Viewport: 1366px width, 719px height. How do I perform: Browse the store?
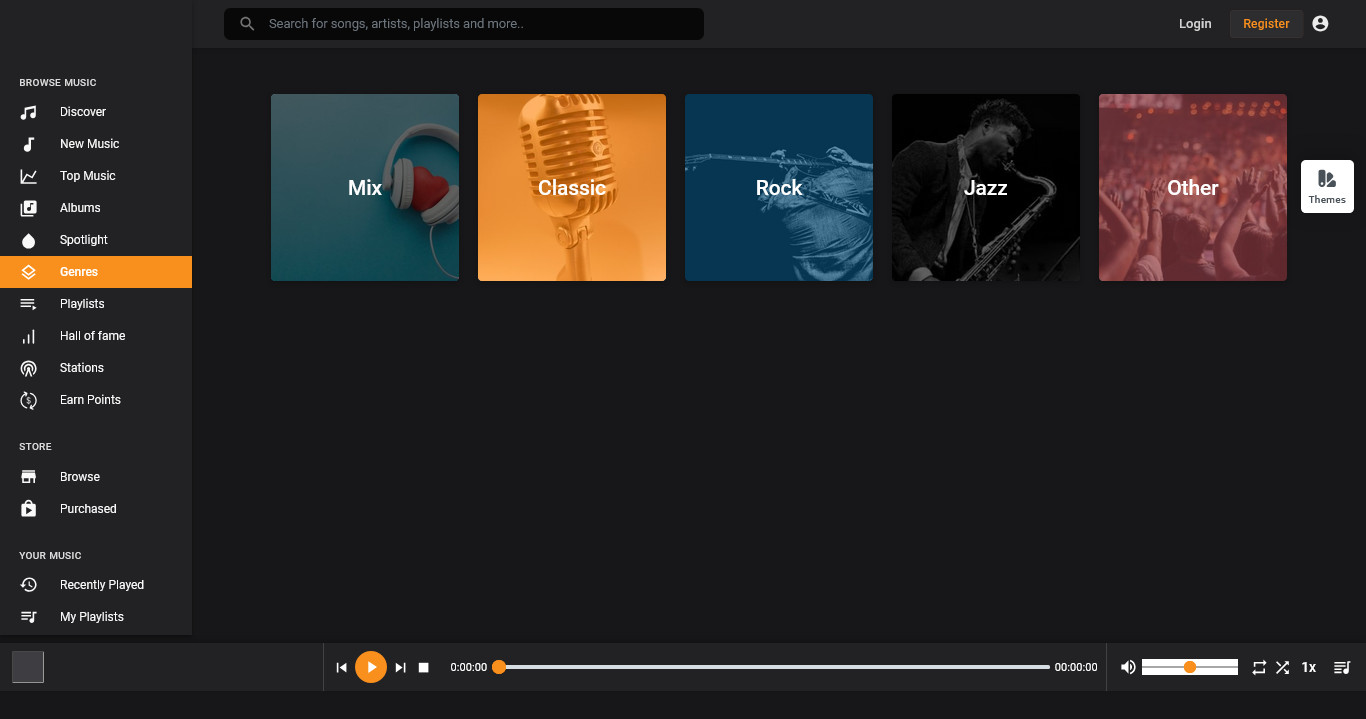click(x=96, y=477)
